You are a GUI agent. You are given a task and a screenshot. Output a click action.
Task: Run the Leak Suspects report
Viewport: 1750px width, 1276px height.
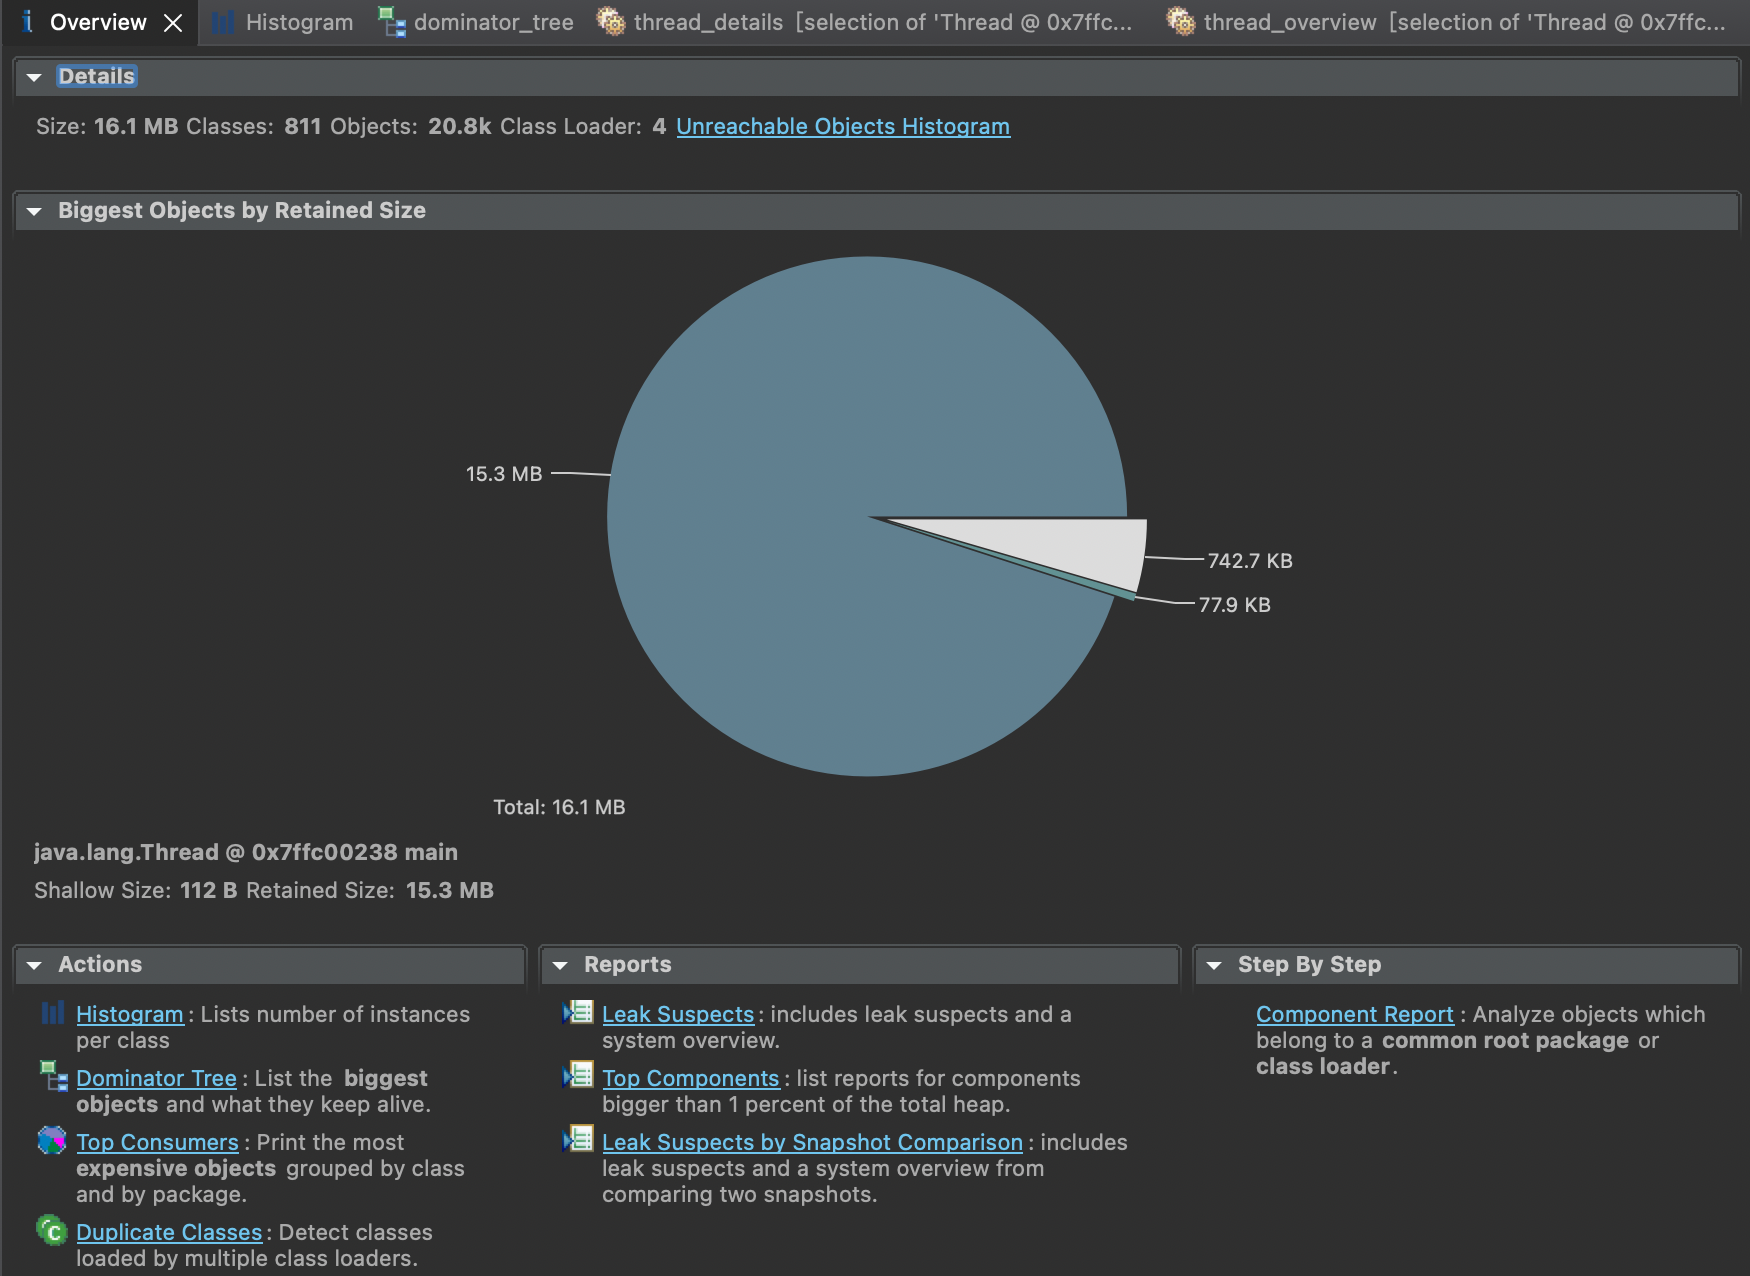click(x=678, y=1015)
